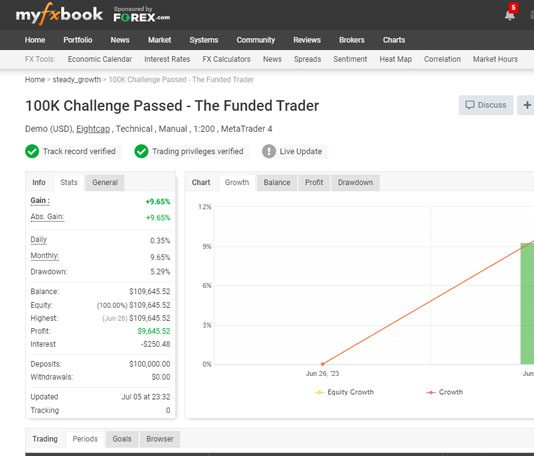Switch to the Balance chart tab

click(277, 182)
